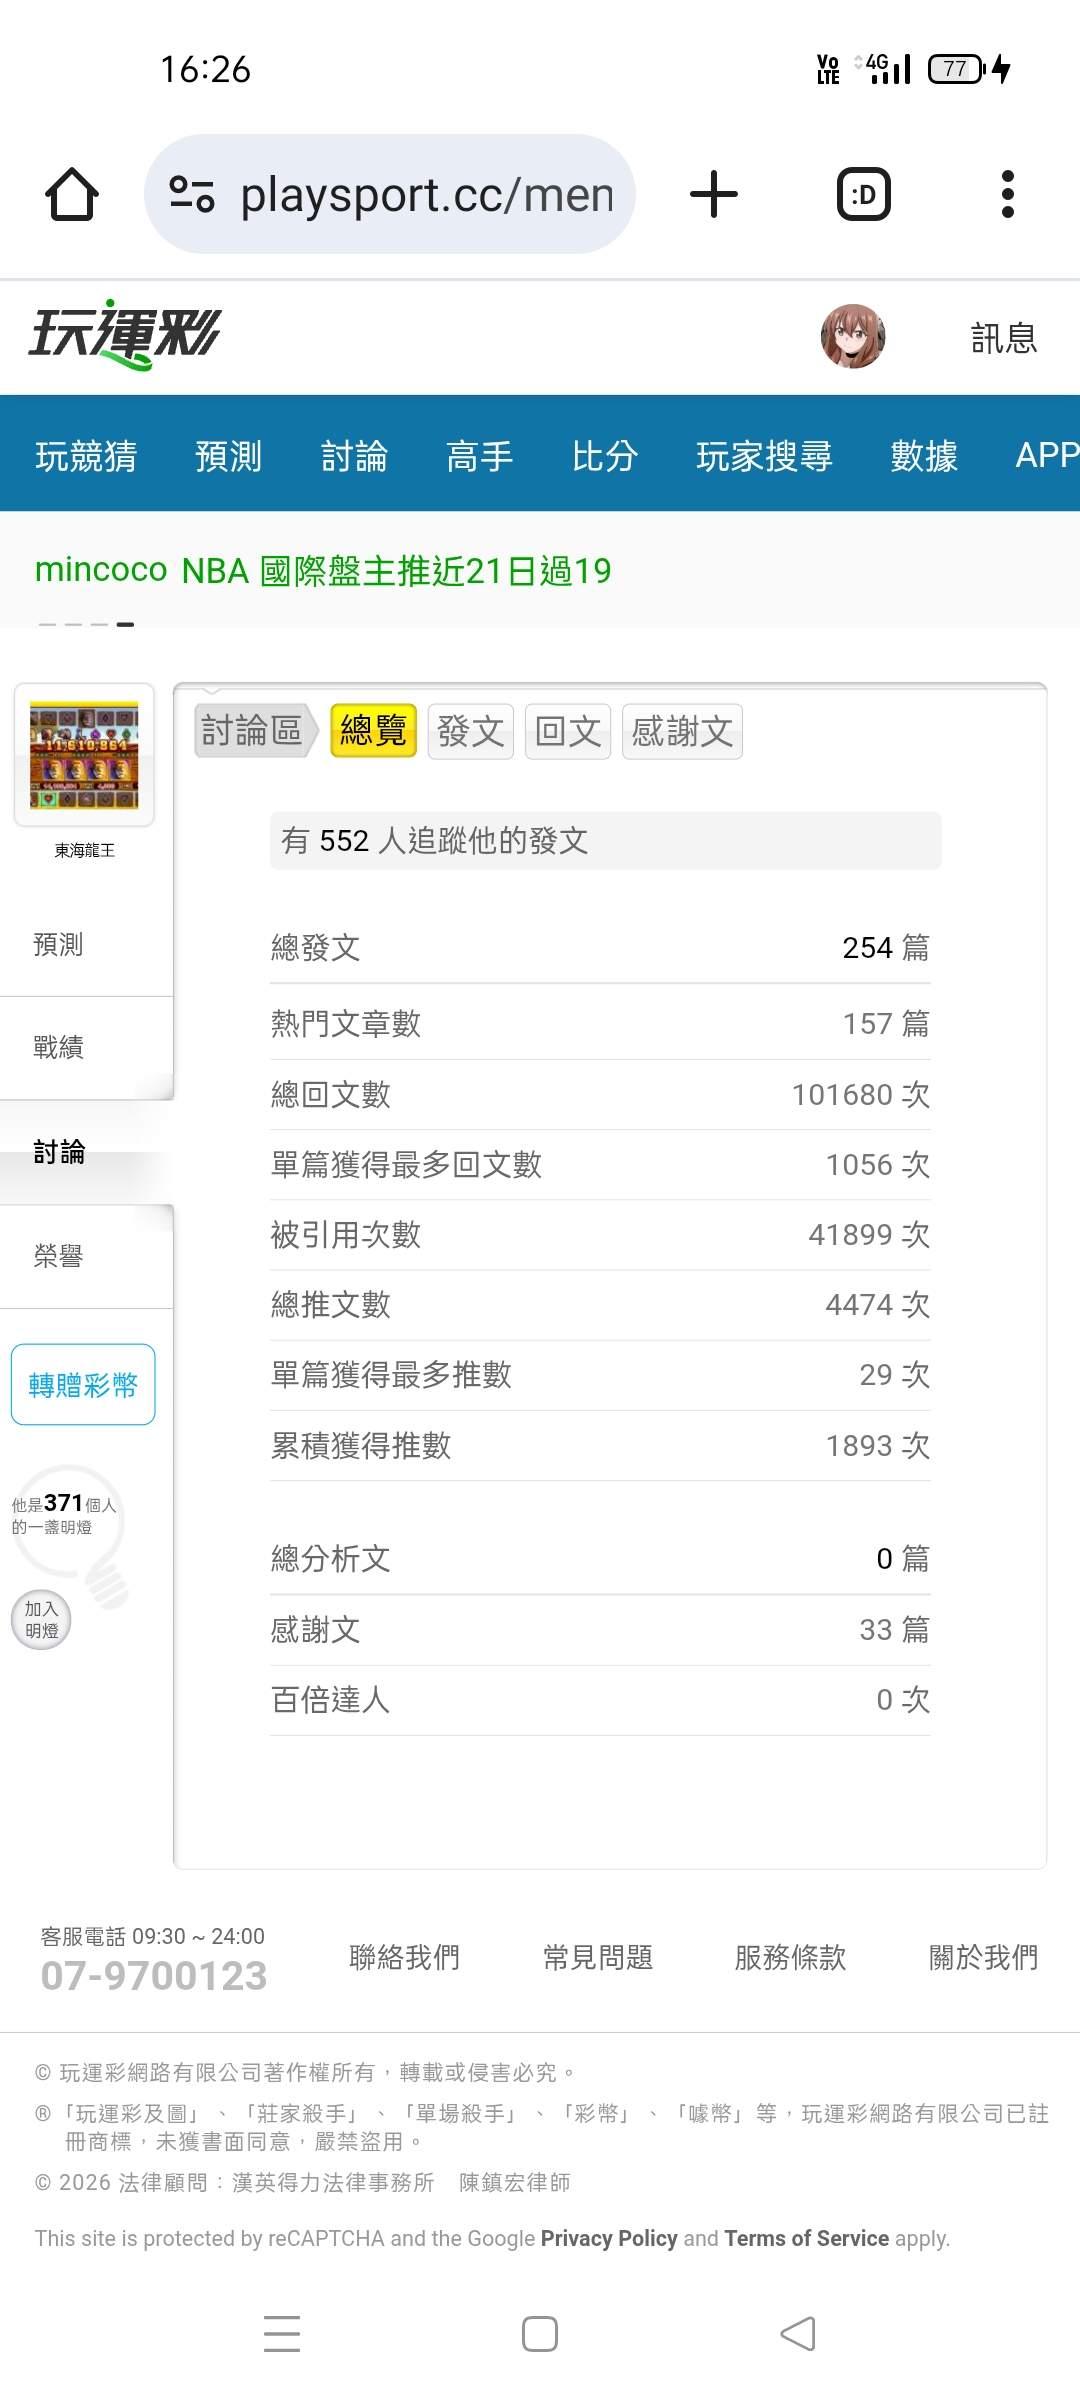Tap the 東海龍王 profile picture
This screenshot has height=2400, width=1080.
(x=84, y=755)
